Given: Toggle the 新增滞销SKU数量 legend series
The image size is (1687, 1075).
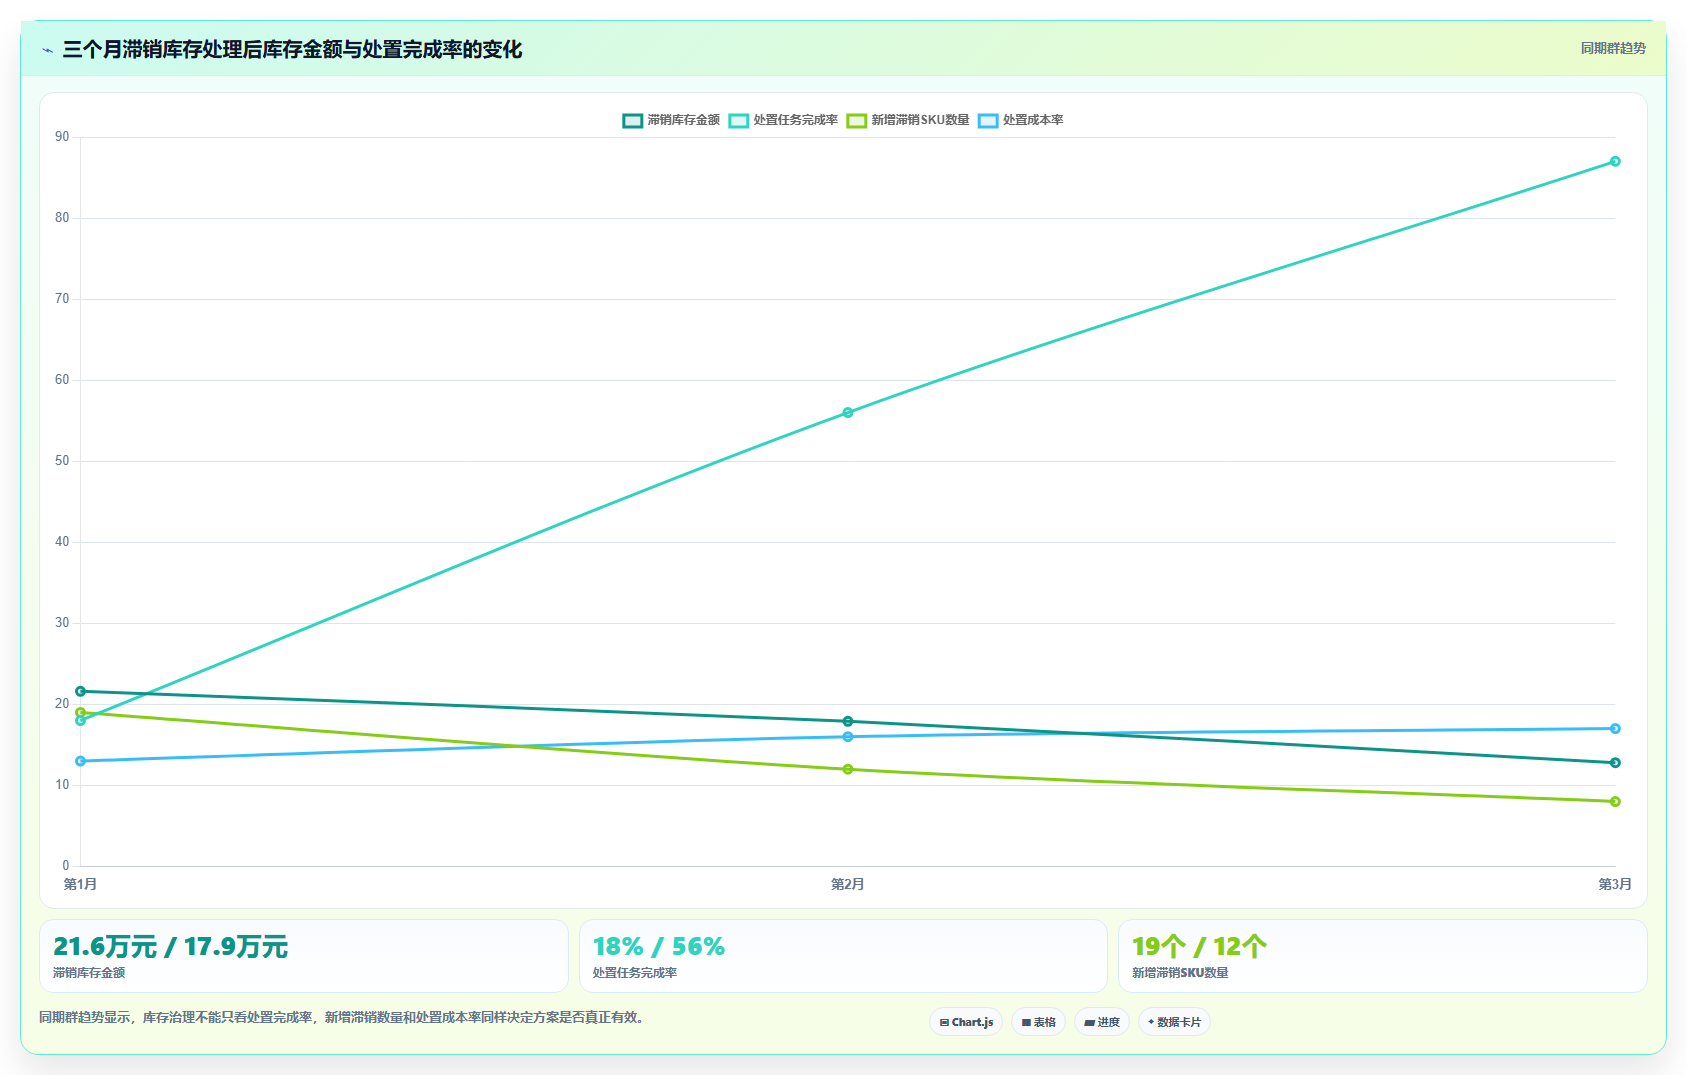Looking at the screenshot, I should [x=908, y=120].
